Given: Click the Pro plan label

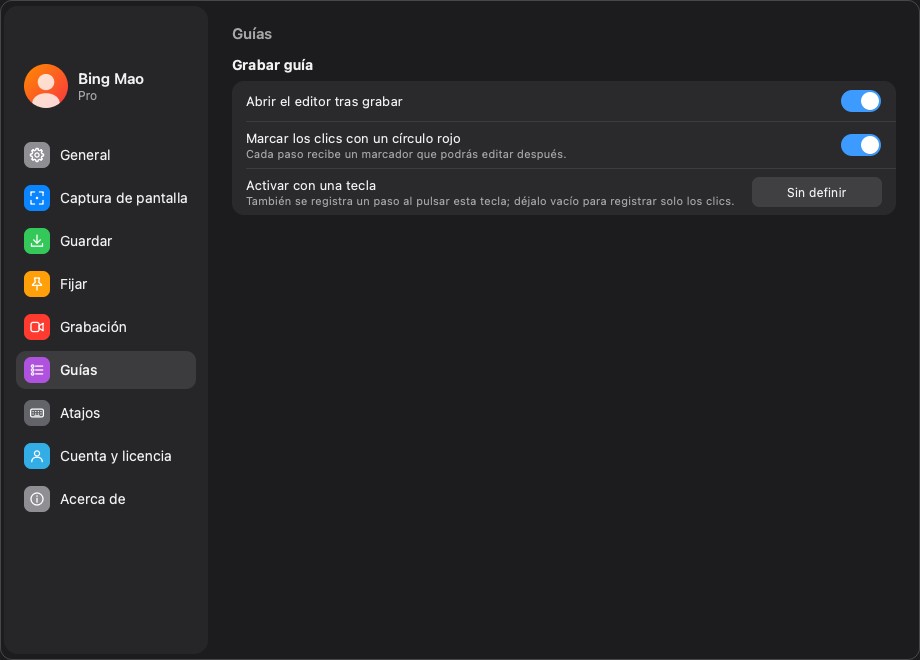Looking at the screenshot, I should point(87,96).
